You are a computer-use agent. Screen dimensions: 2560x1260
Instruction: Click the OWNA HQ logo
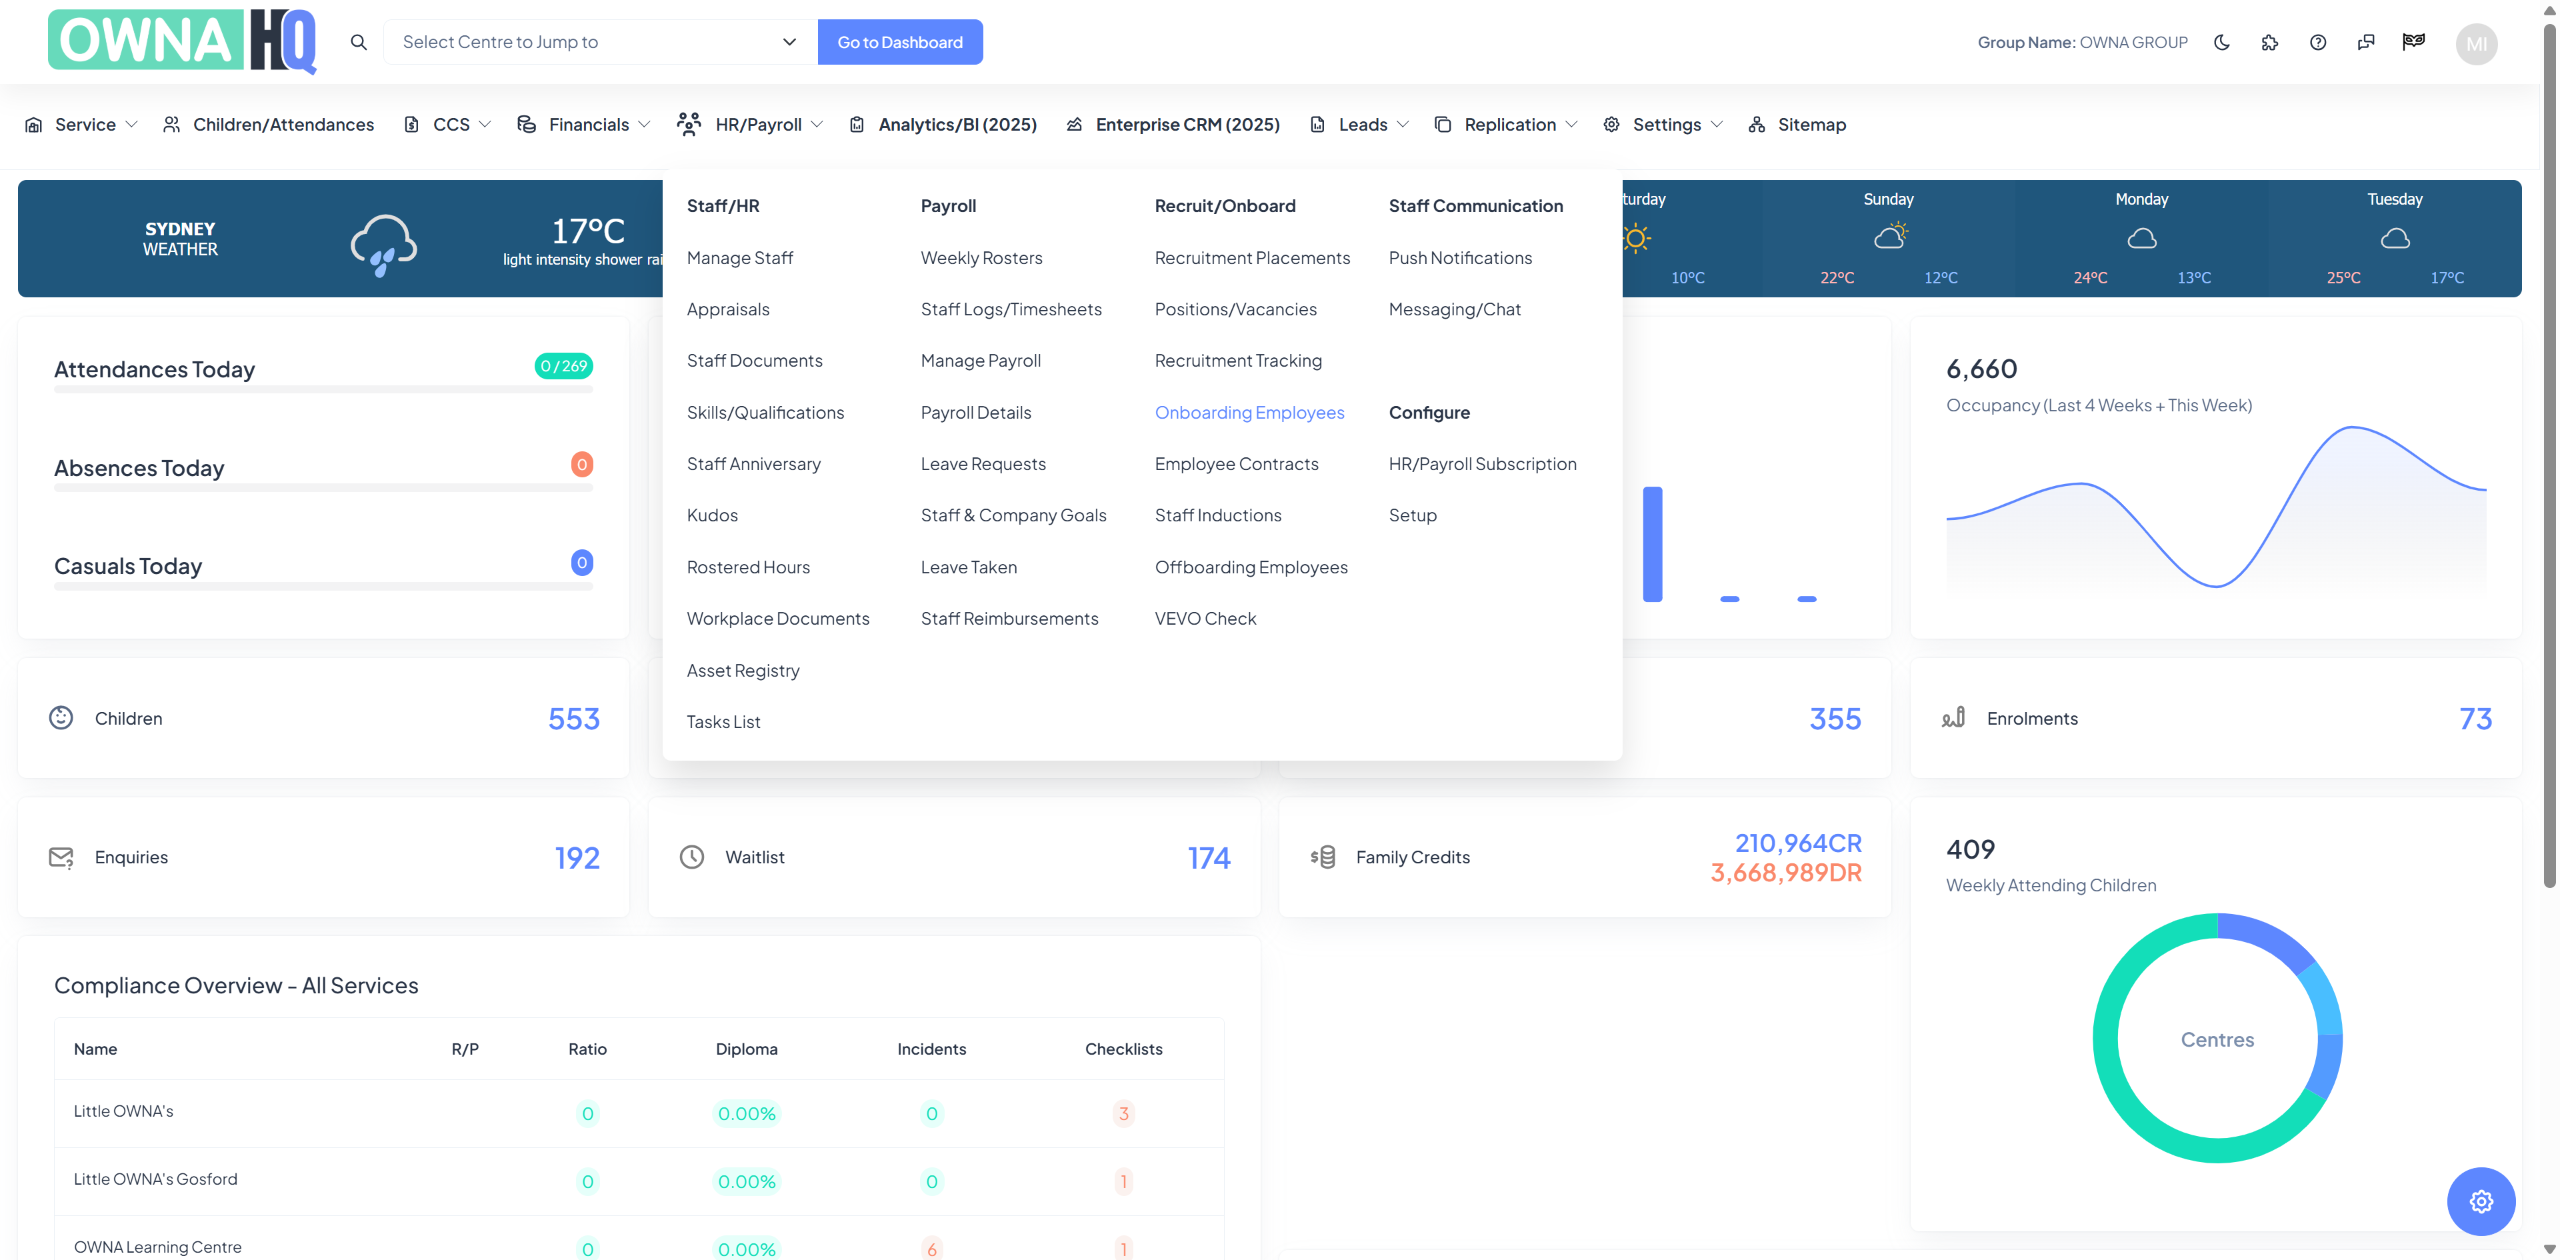[183, 41]
